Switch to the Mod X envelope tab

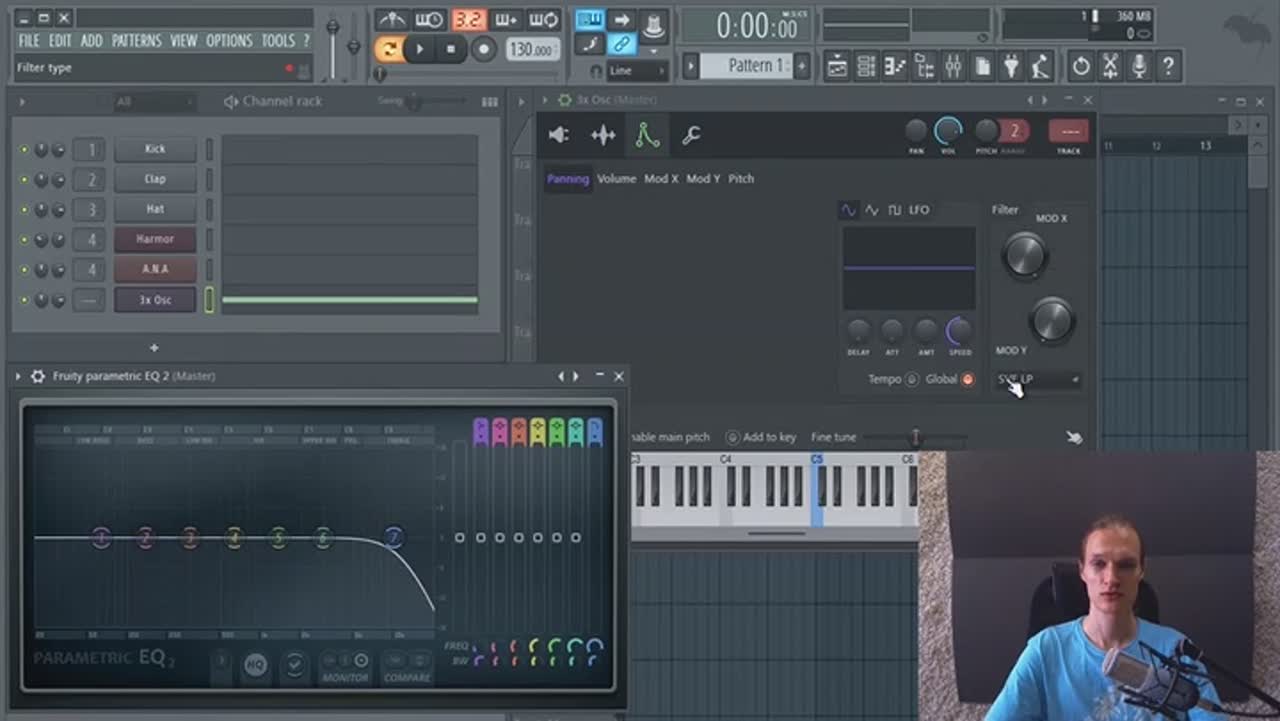660,179
